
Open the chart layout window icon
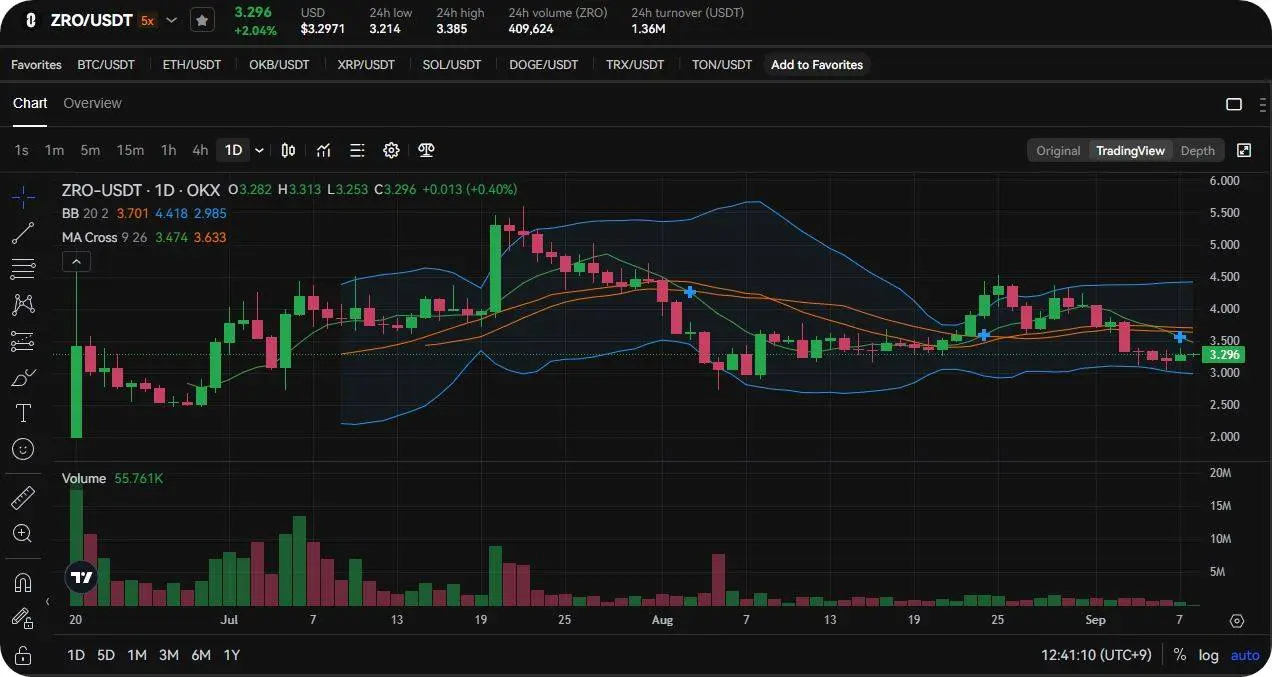click(1234, 104)
